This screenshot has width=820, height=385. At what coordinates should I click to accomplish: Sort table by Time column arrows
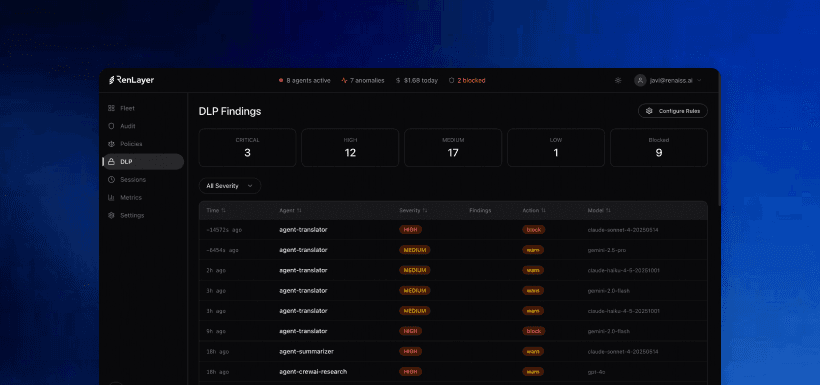(223, 210)
